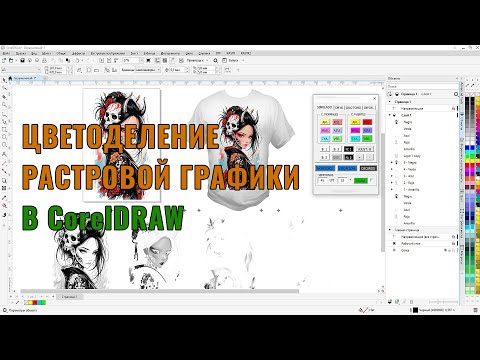Click the Print icon on the standard toolbar
The image size is (480, 360).
(44, 60)
